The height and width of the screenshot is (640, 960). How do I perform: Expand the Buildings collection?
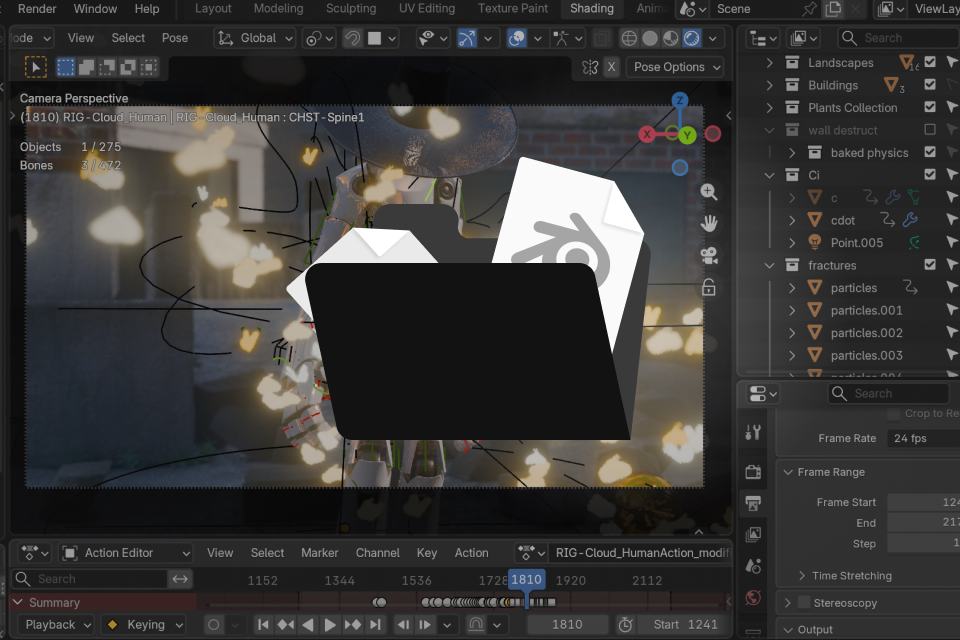[x=770, y=85]
